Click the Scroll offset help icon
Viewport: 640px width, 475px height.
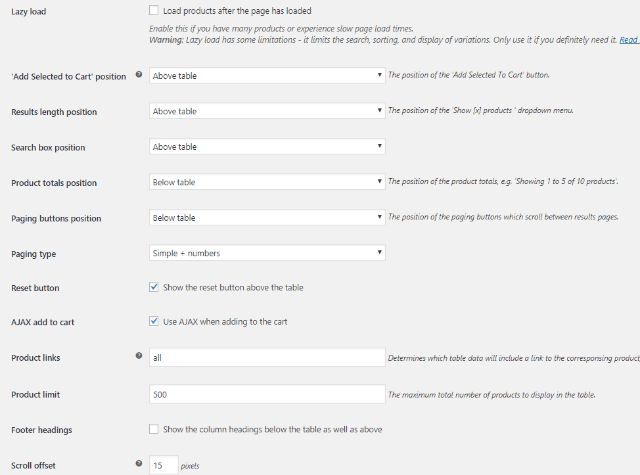coord(138,464)
